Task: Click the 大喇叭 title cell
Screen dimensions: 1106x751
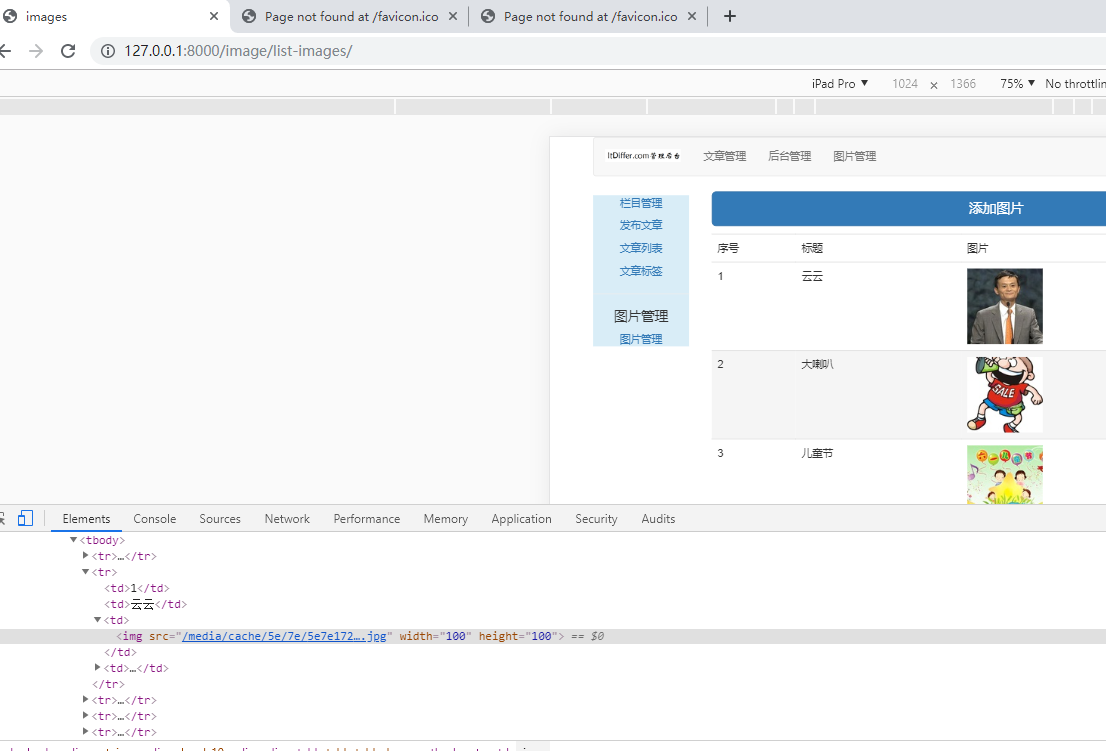Action: click(x=817, y=365)
